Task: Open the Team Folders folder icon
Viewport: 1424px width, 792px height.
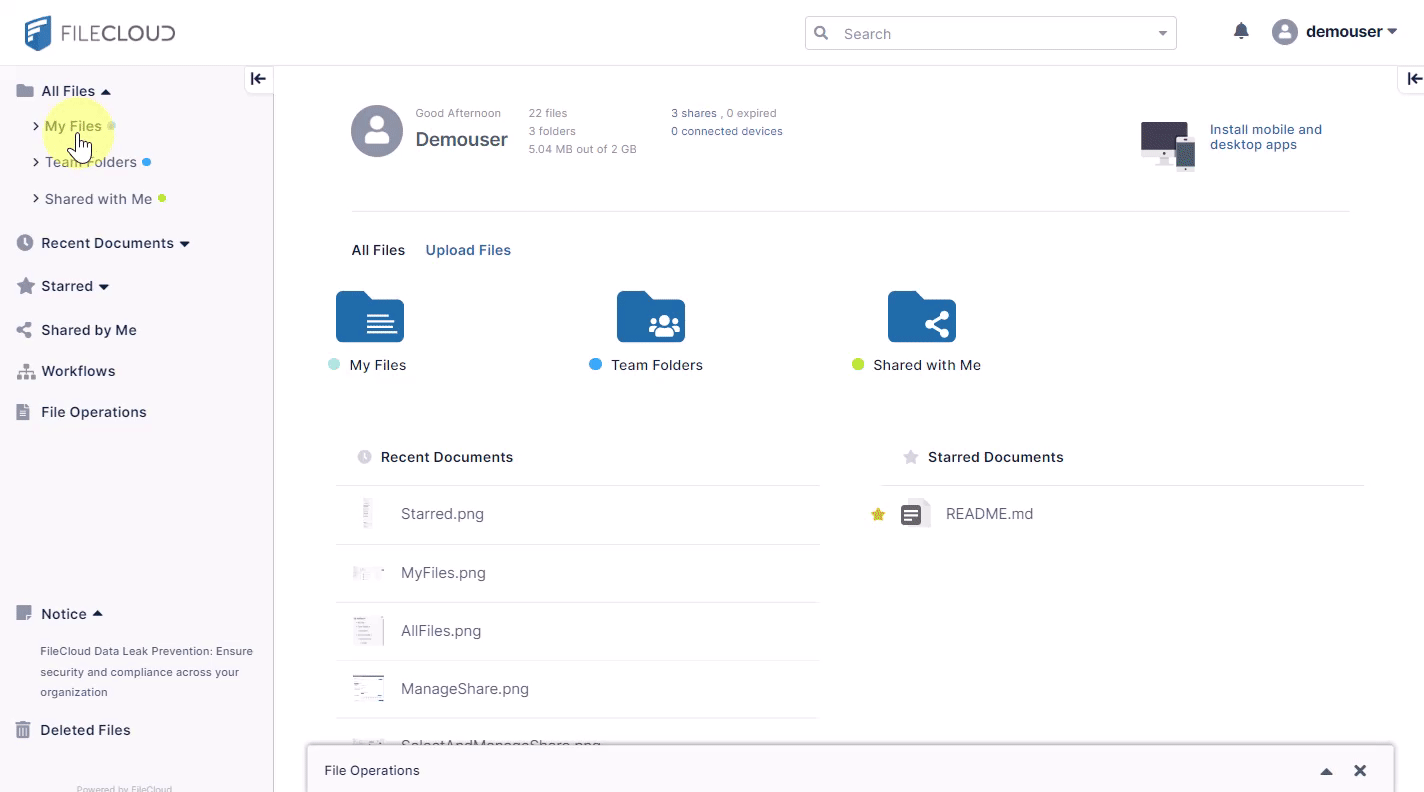Action: point(650,317)
